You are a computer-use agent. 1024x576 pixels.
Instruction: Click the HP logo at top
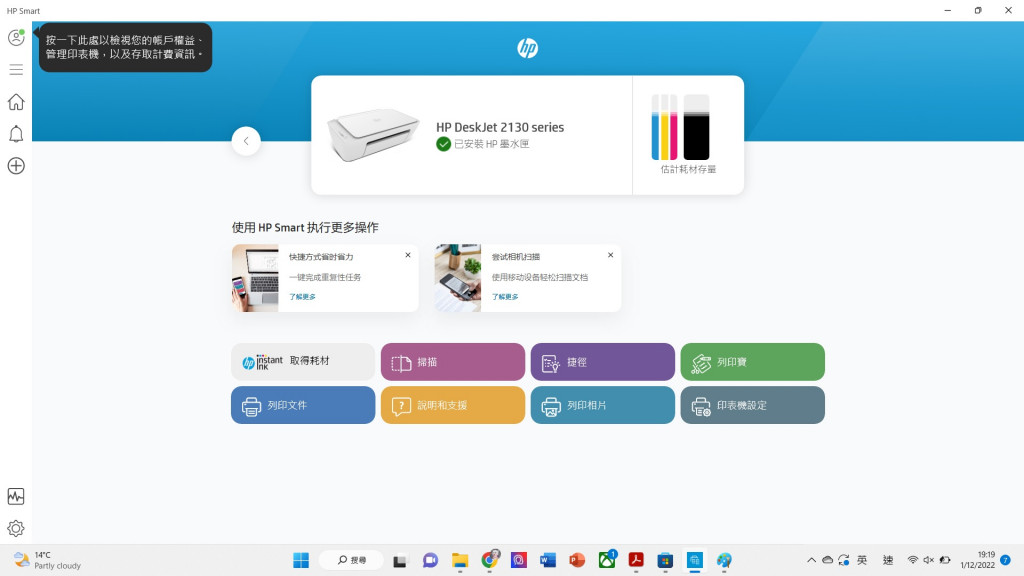pos(528,48)
